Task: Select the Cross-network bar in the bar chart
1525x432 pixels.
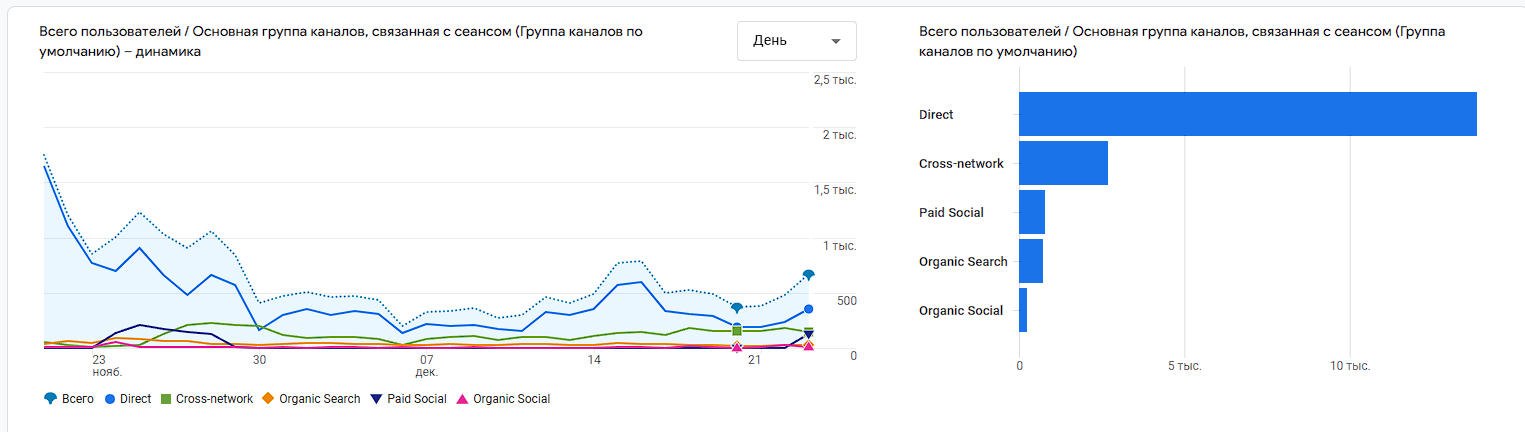Action: [x=1063, y=163]
